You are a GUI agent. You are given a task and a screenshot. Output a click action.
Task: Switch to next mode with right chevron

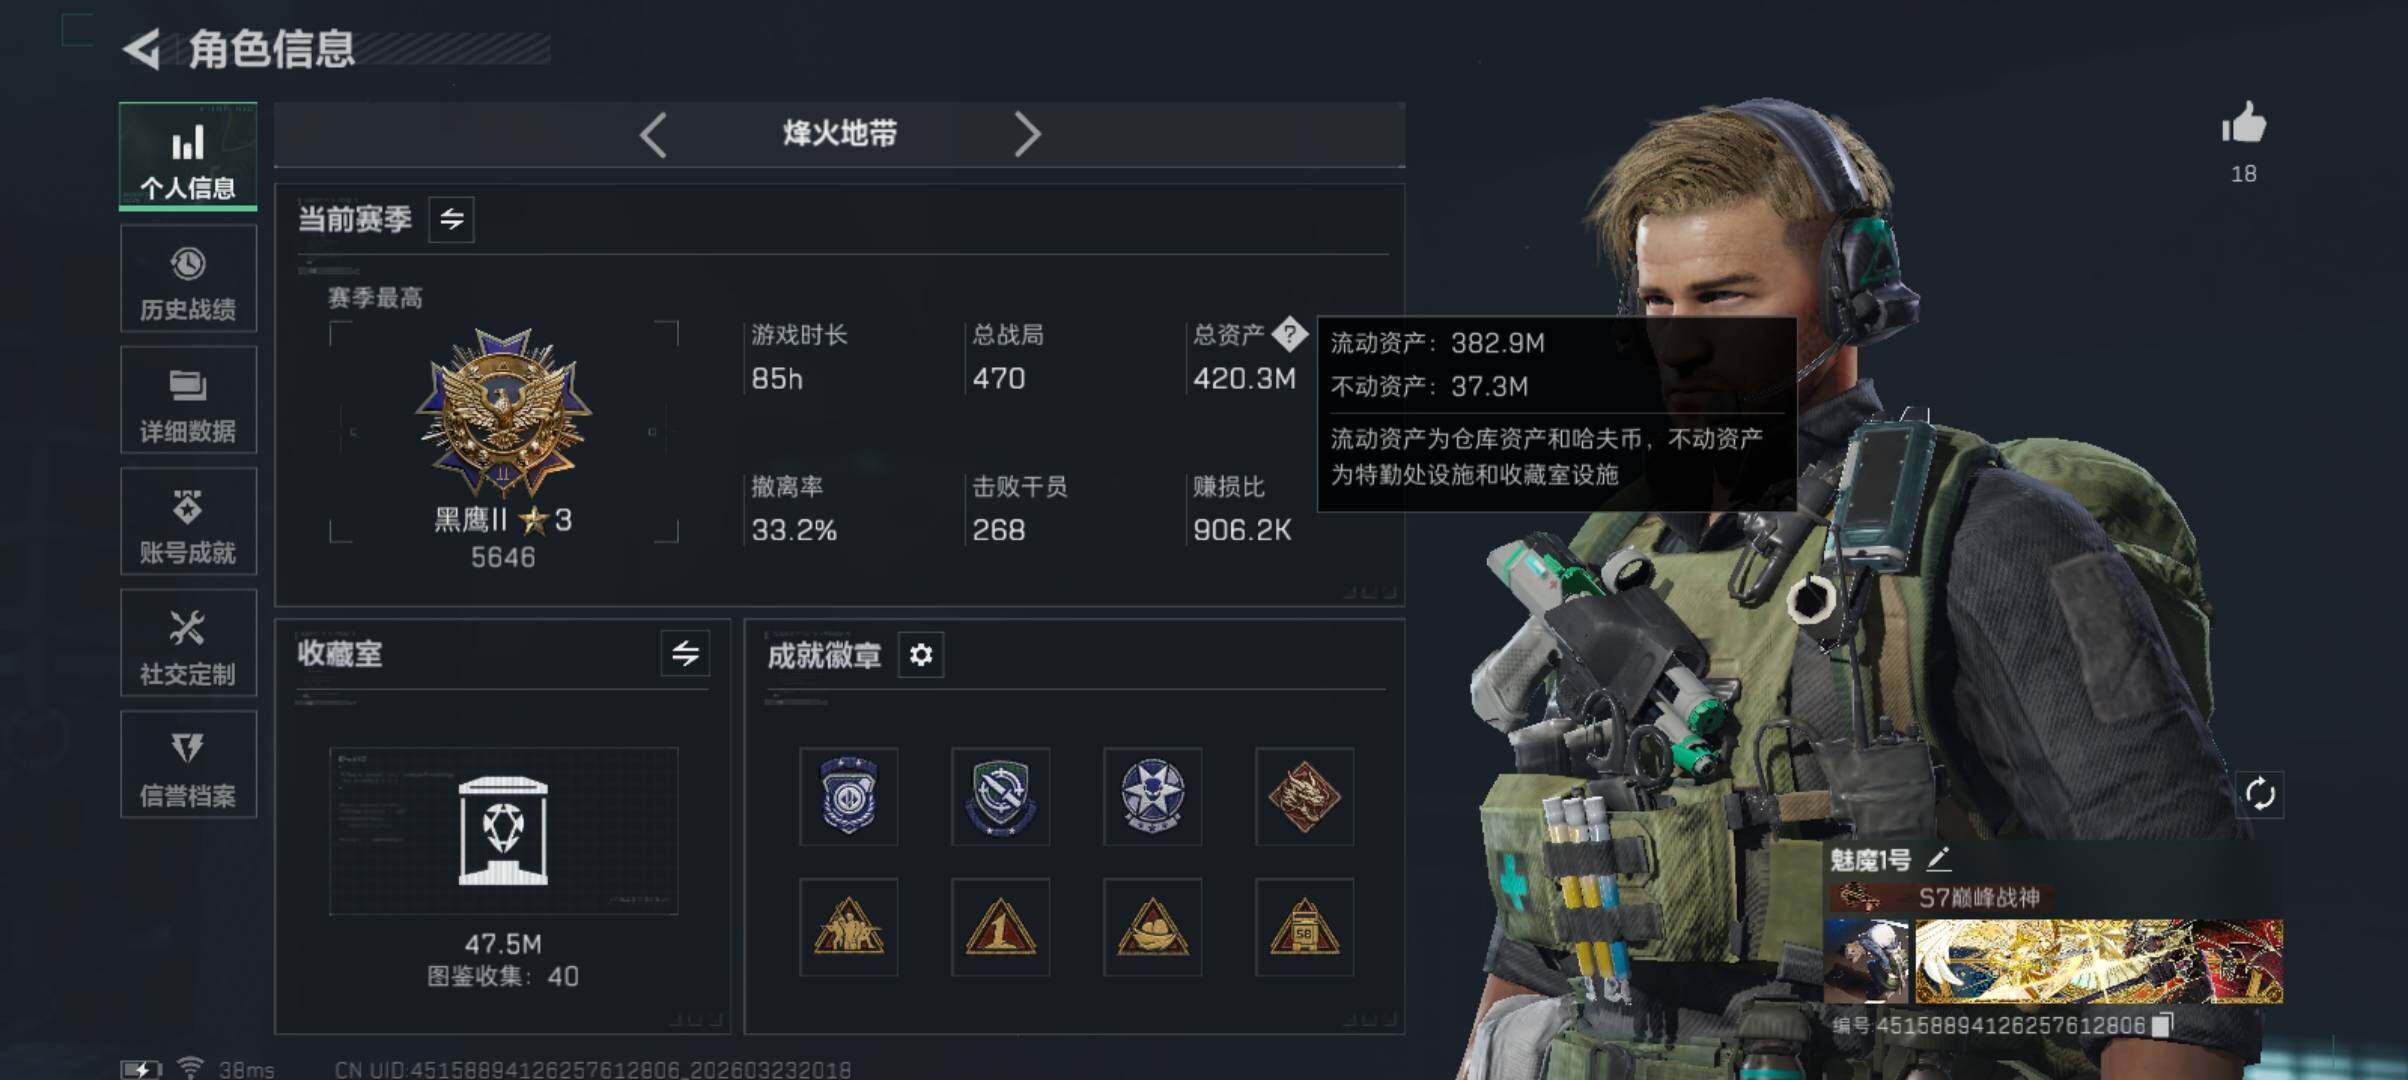[x=1027, y=135]
